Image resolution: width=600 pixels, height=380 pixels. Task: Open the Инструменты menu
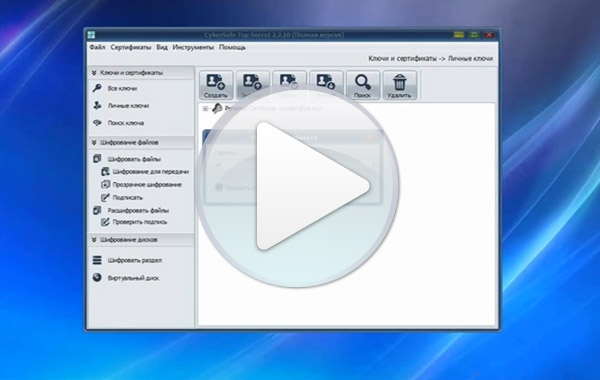pyautogui.click(x=193, y=47)
